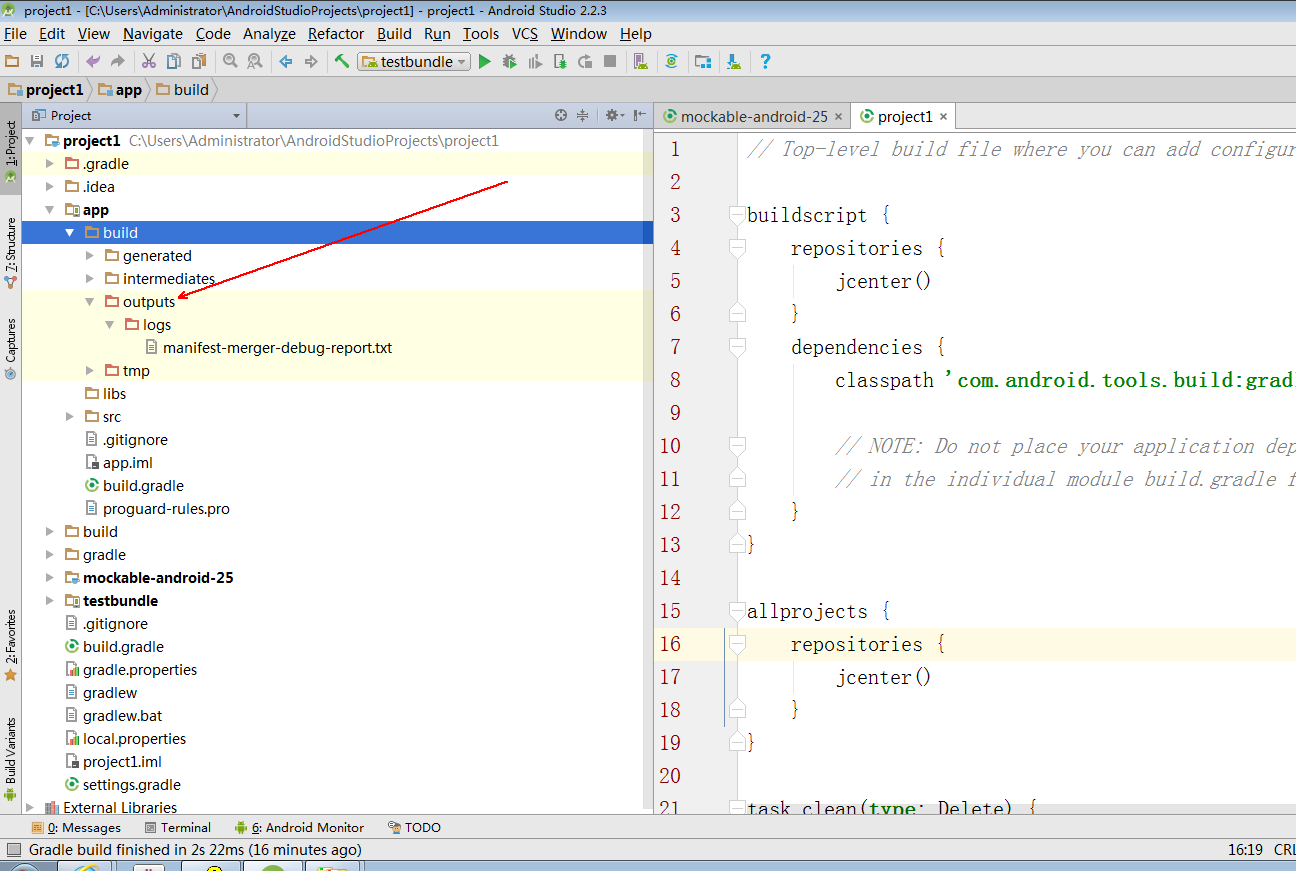Toggle the Build Variants tool window
Screen dimensions: 1296x871
point(10,760)
